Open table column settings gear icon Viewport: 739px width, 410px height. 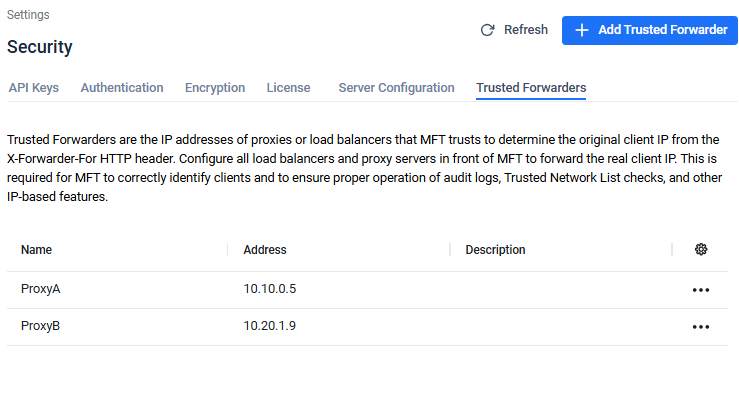(x=701, y=250)
